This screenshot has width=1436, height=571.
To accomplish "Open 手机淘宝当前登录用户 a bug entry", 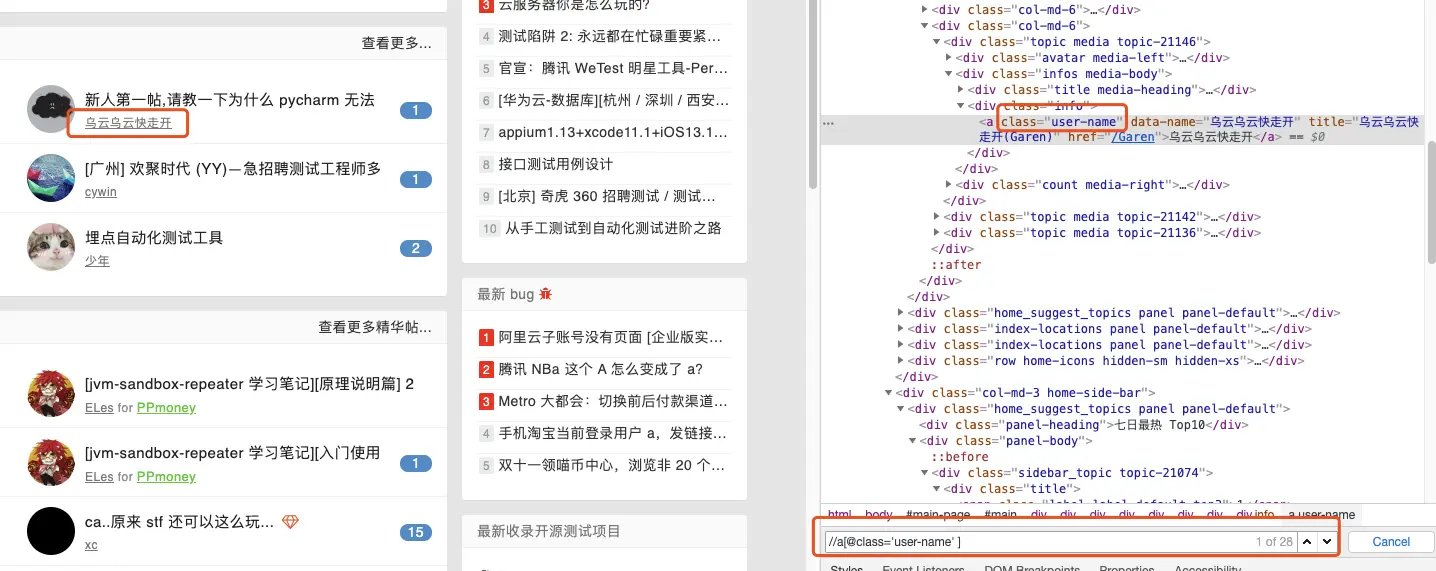I will [611, 433].
